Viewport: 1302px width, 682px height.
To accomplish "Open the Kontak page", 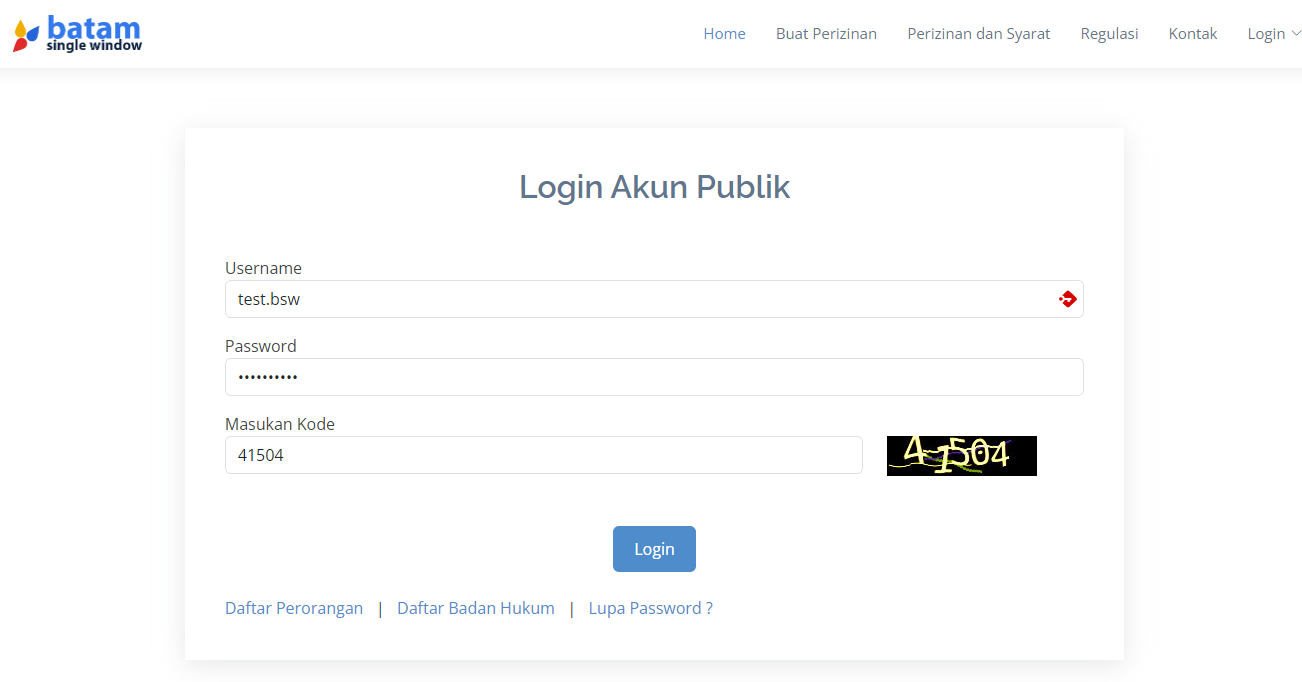I will pos(1192,34).
